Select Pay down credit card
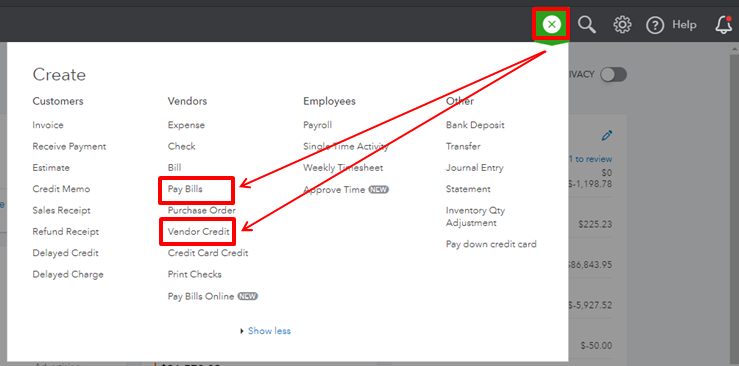Viewport: 739px width, 366px height. coord(491,244)
